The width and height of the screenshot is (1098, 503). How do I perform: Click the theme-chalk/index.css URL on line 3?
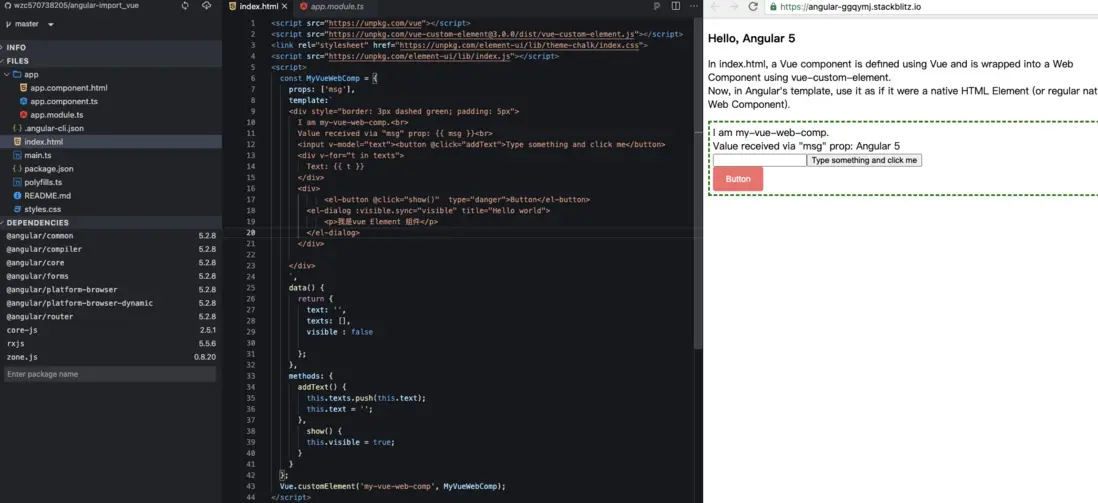[x=519, y=45]
